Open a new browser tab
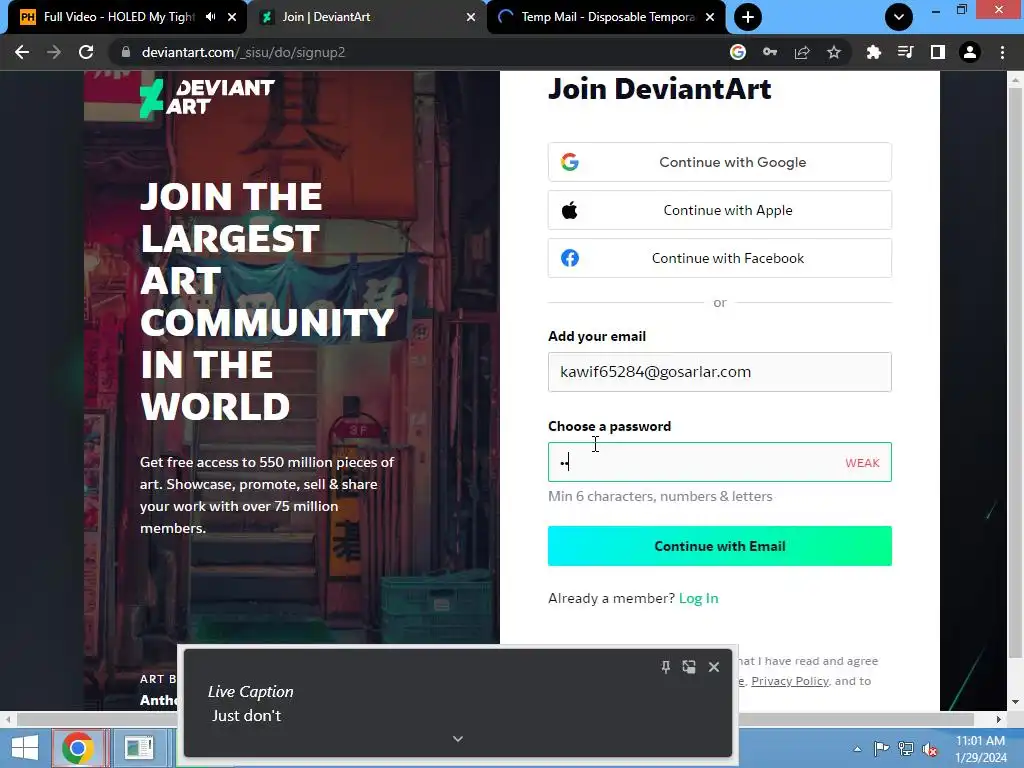1024x768 pixels. coord(748,17)
